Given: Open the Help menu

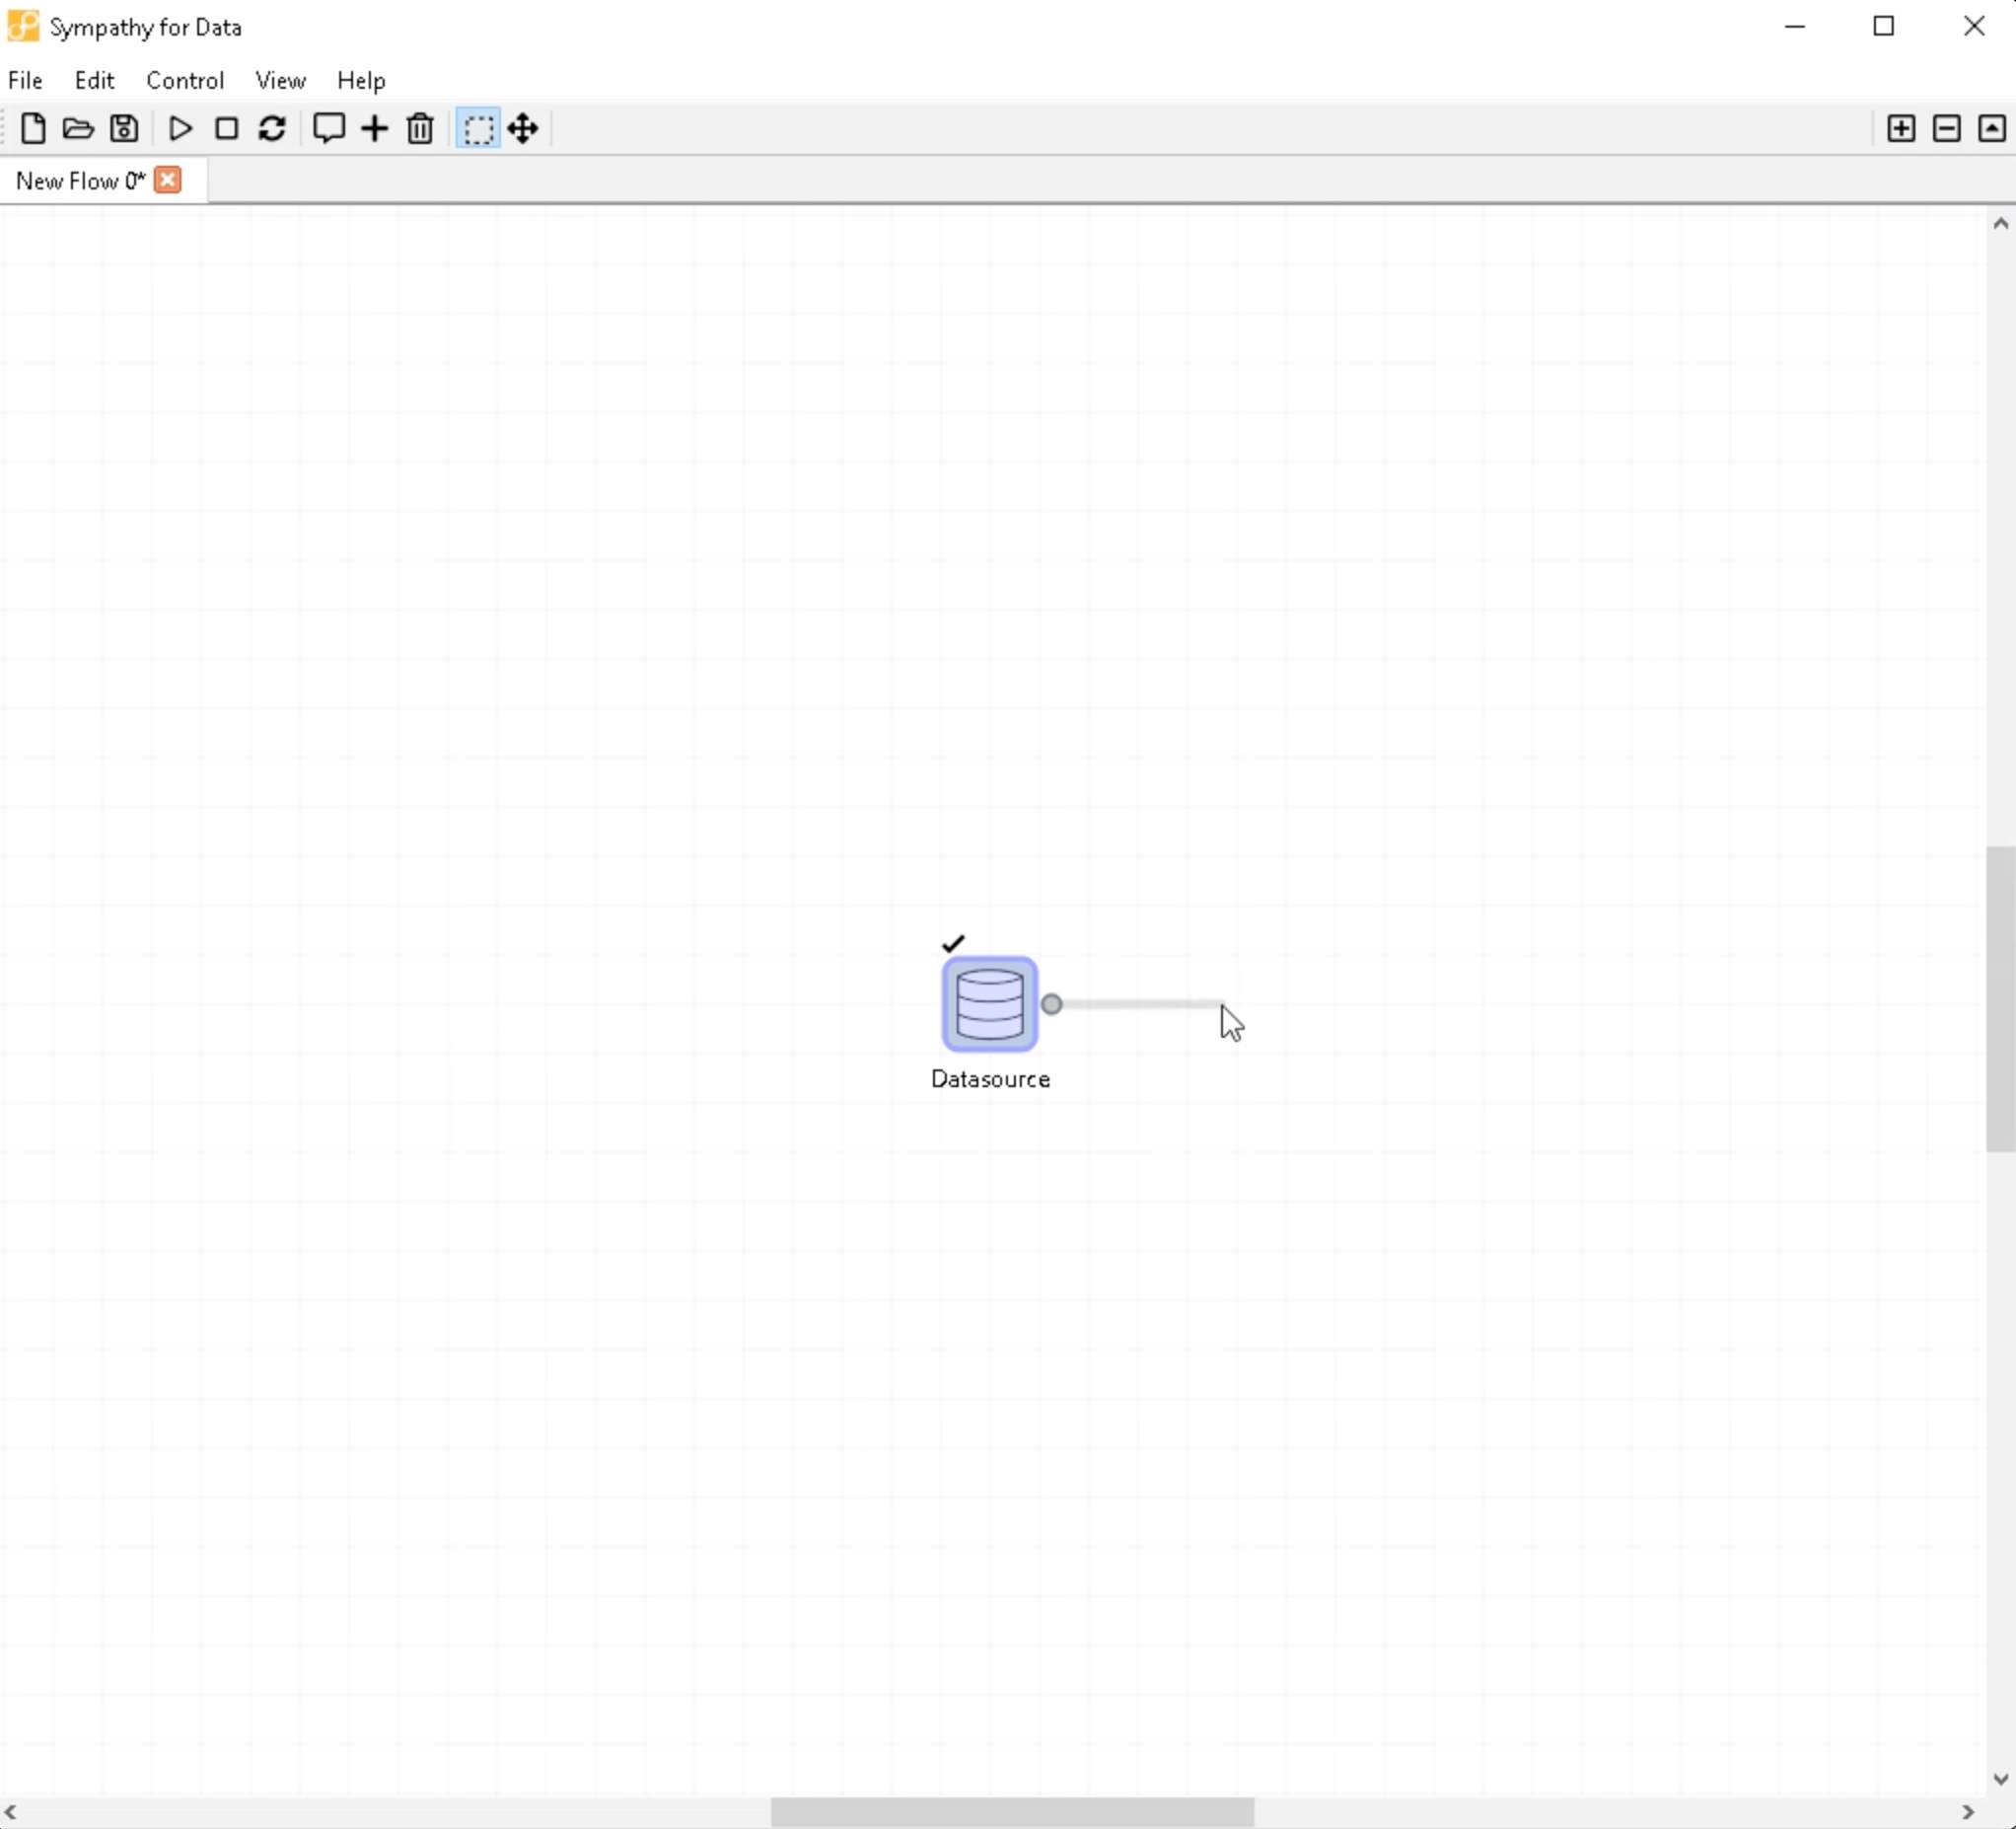Looking at the screenshot, I should [361, 80].
